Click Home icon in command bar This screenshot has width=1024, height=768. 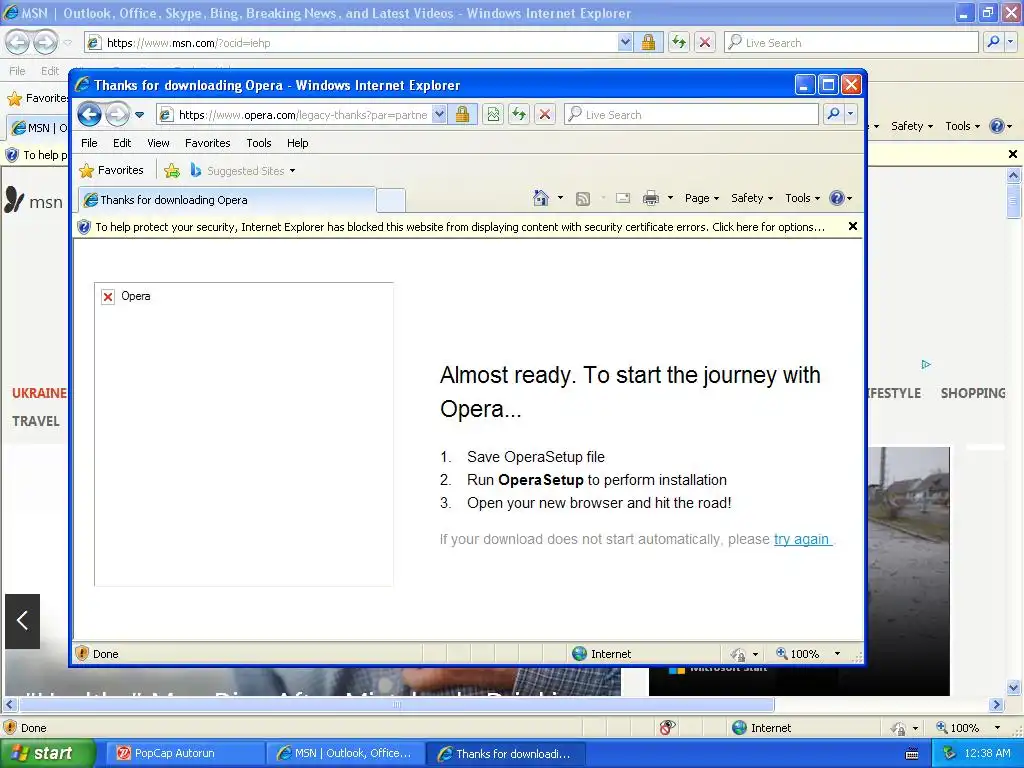tap(541, 198)
